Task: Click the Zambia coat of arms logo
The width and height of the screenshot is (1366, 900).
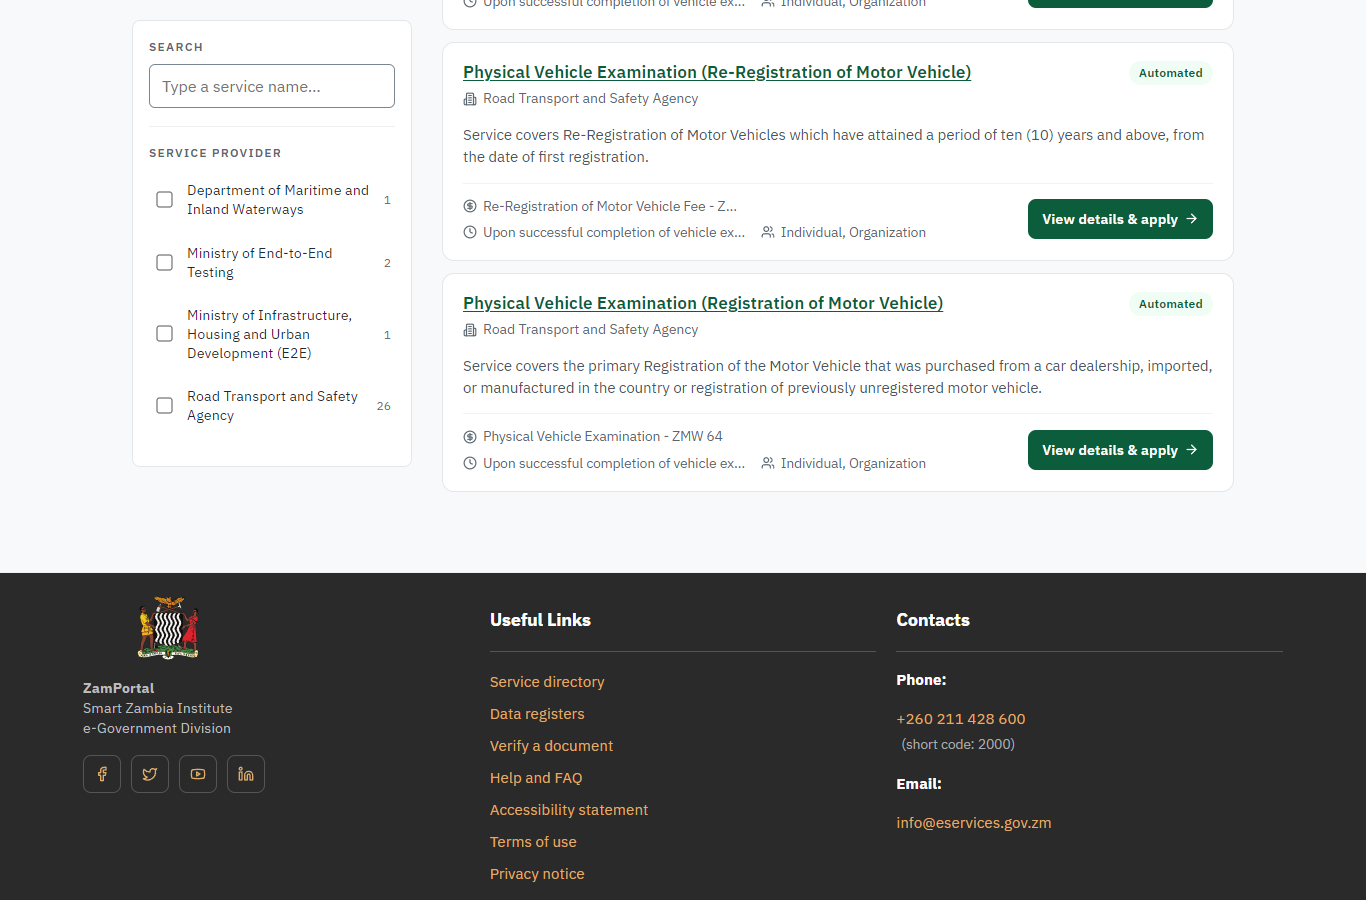Action: click(168, 628)
